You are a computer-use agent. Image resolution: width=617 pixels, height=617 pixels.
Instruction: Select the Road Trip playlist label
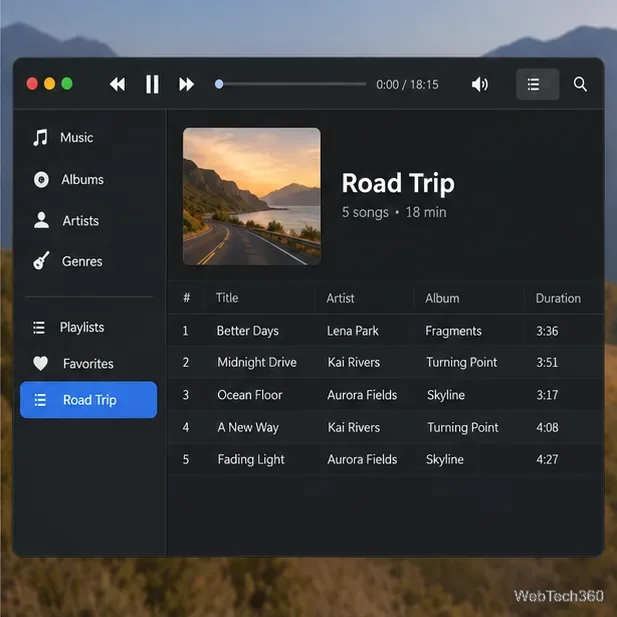tap(90, 400)
